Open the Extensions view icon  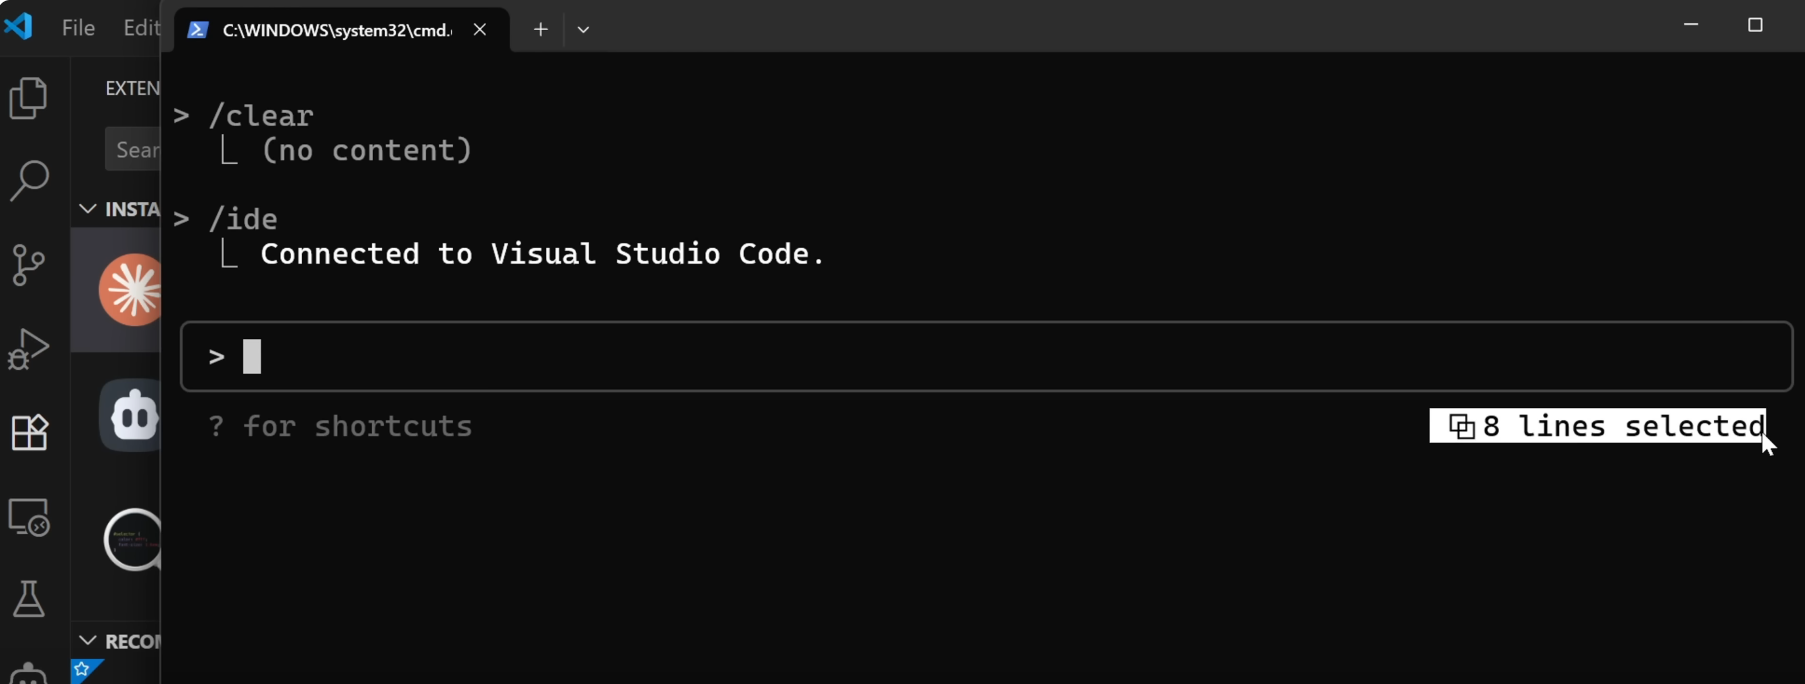pyautogui.click(x=29, y=432)
